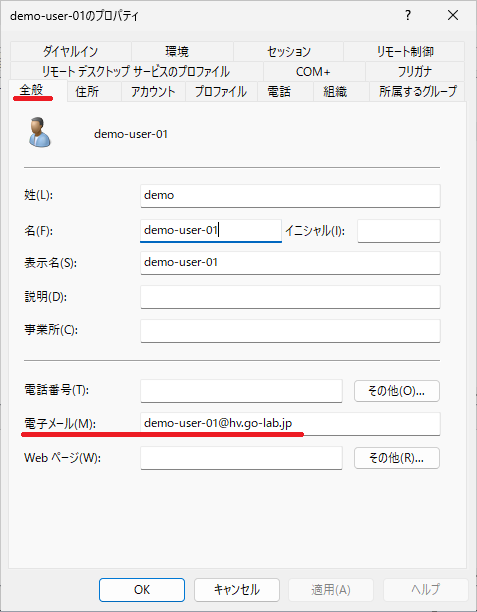Click the キャンセル button
This screenshot has width=477, height=612.
coord(237,590)
